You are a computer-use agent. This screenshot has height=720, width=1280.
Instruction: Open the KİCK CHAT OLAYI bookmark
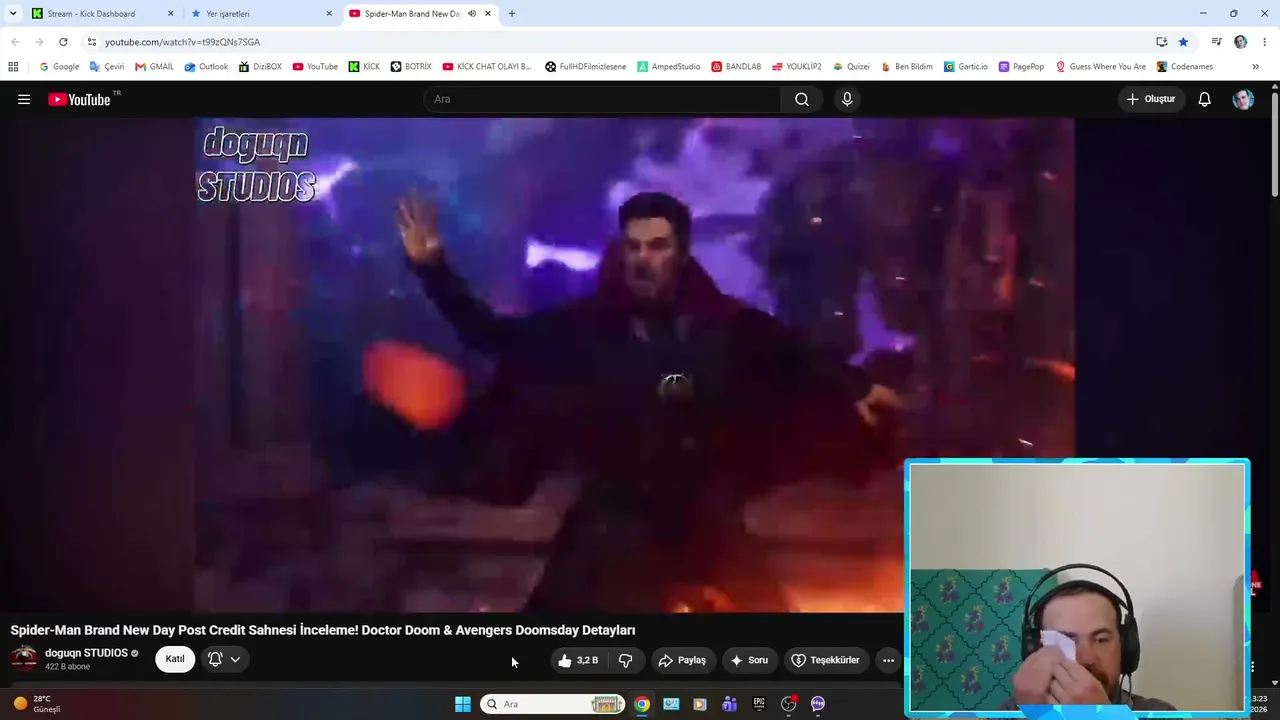[x=487, y=67]
